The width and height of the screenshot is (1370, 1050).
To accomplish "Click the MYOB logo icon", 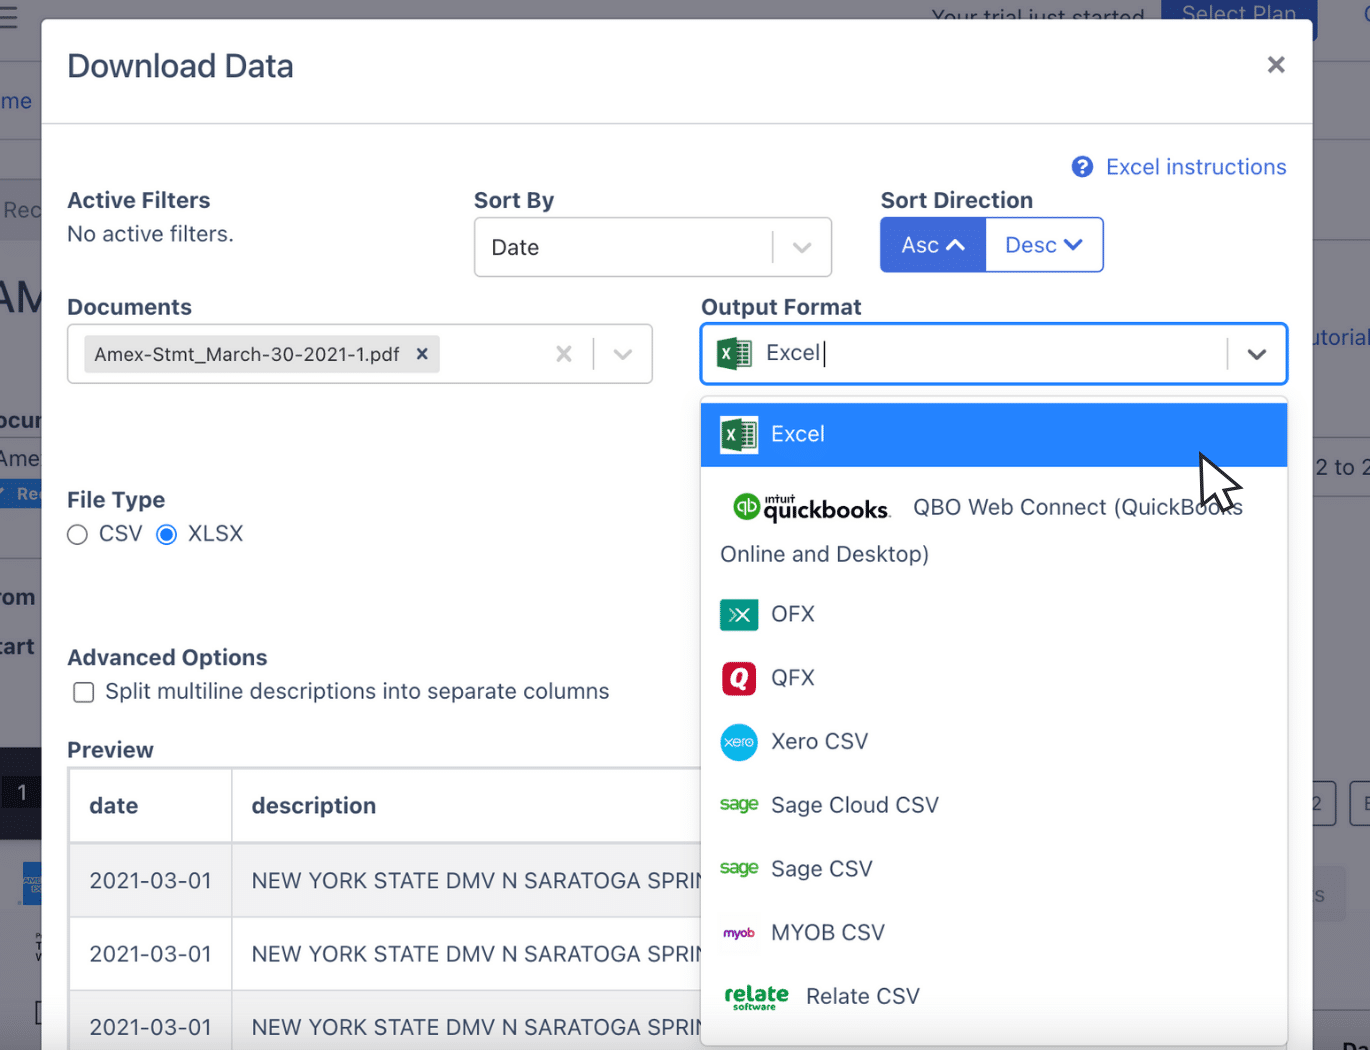I will click(739, 933).
